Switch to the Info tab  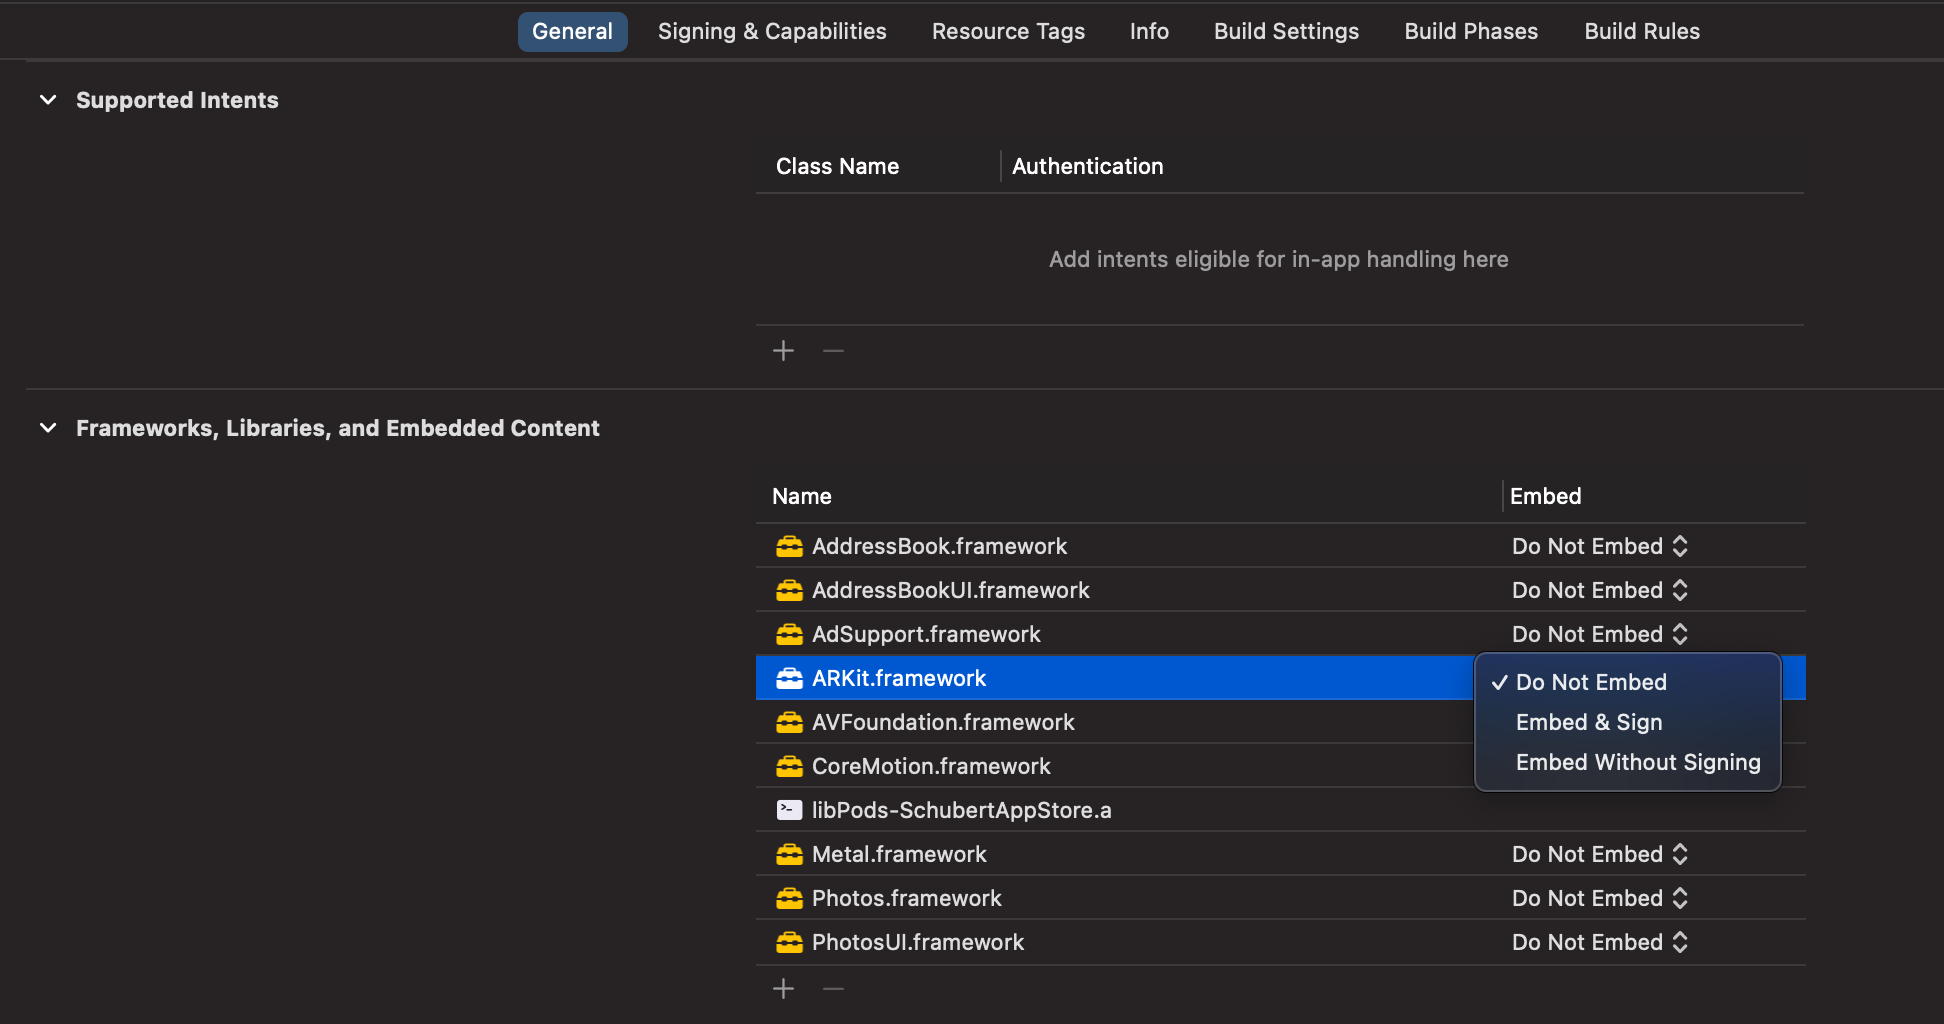click(1149, 31)
